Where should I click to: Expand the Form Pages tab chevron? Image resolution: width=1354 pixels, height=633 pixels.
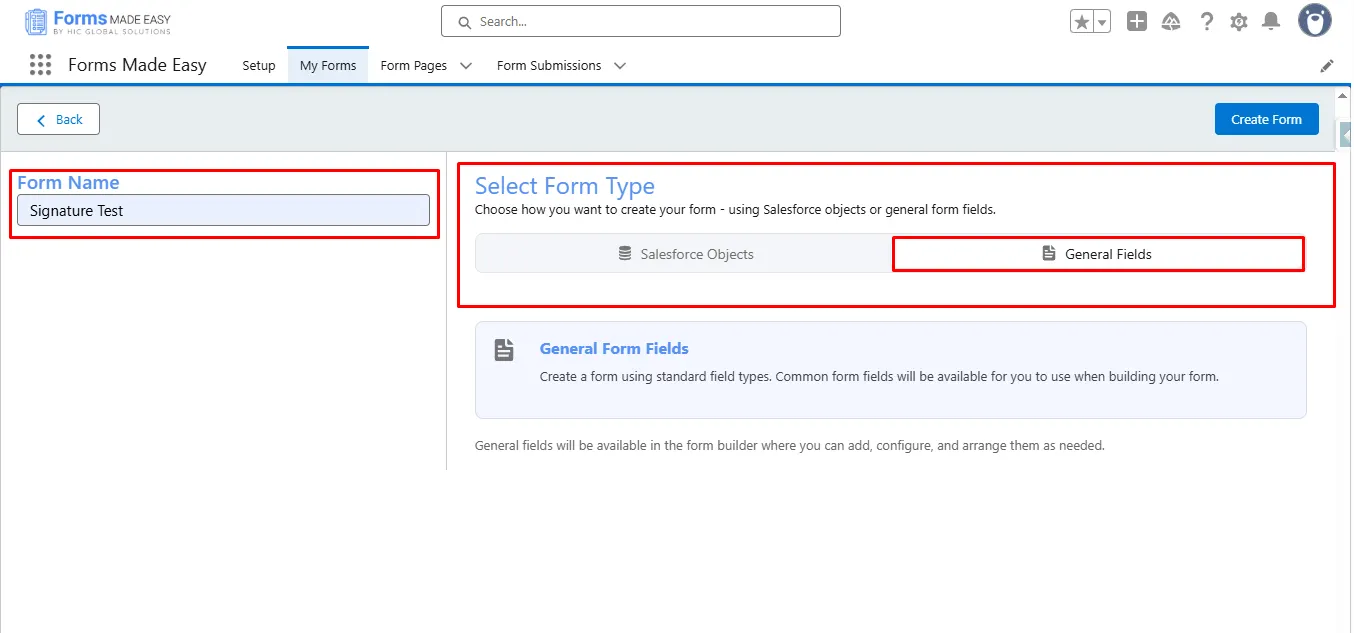tap(466, 66)
